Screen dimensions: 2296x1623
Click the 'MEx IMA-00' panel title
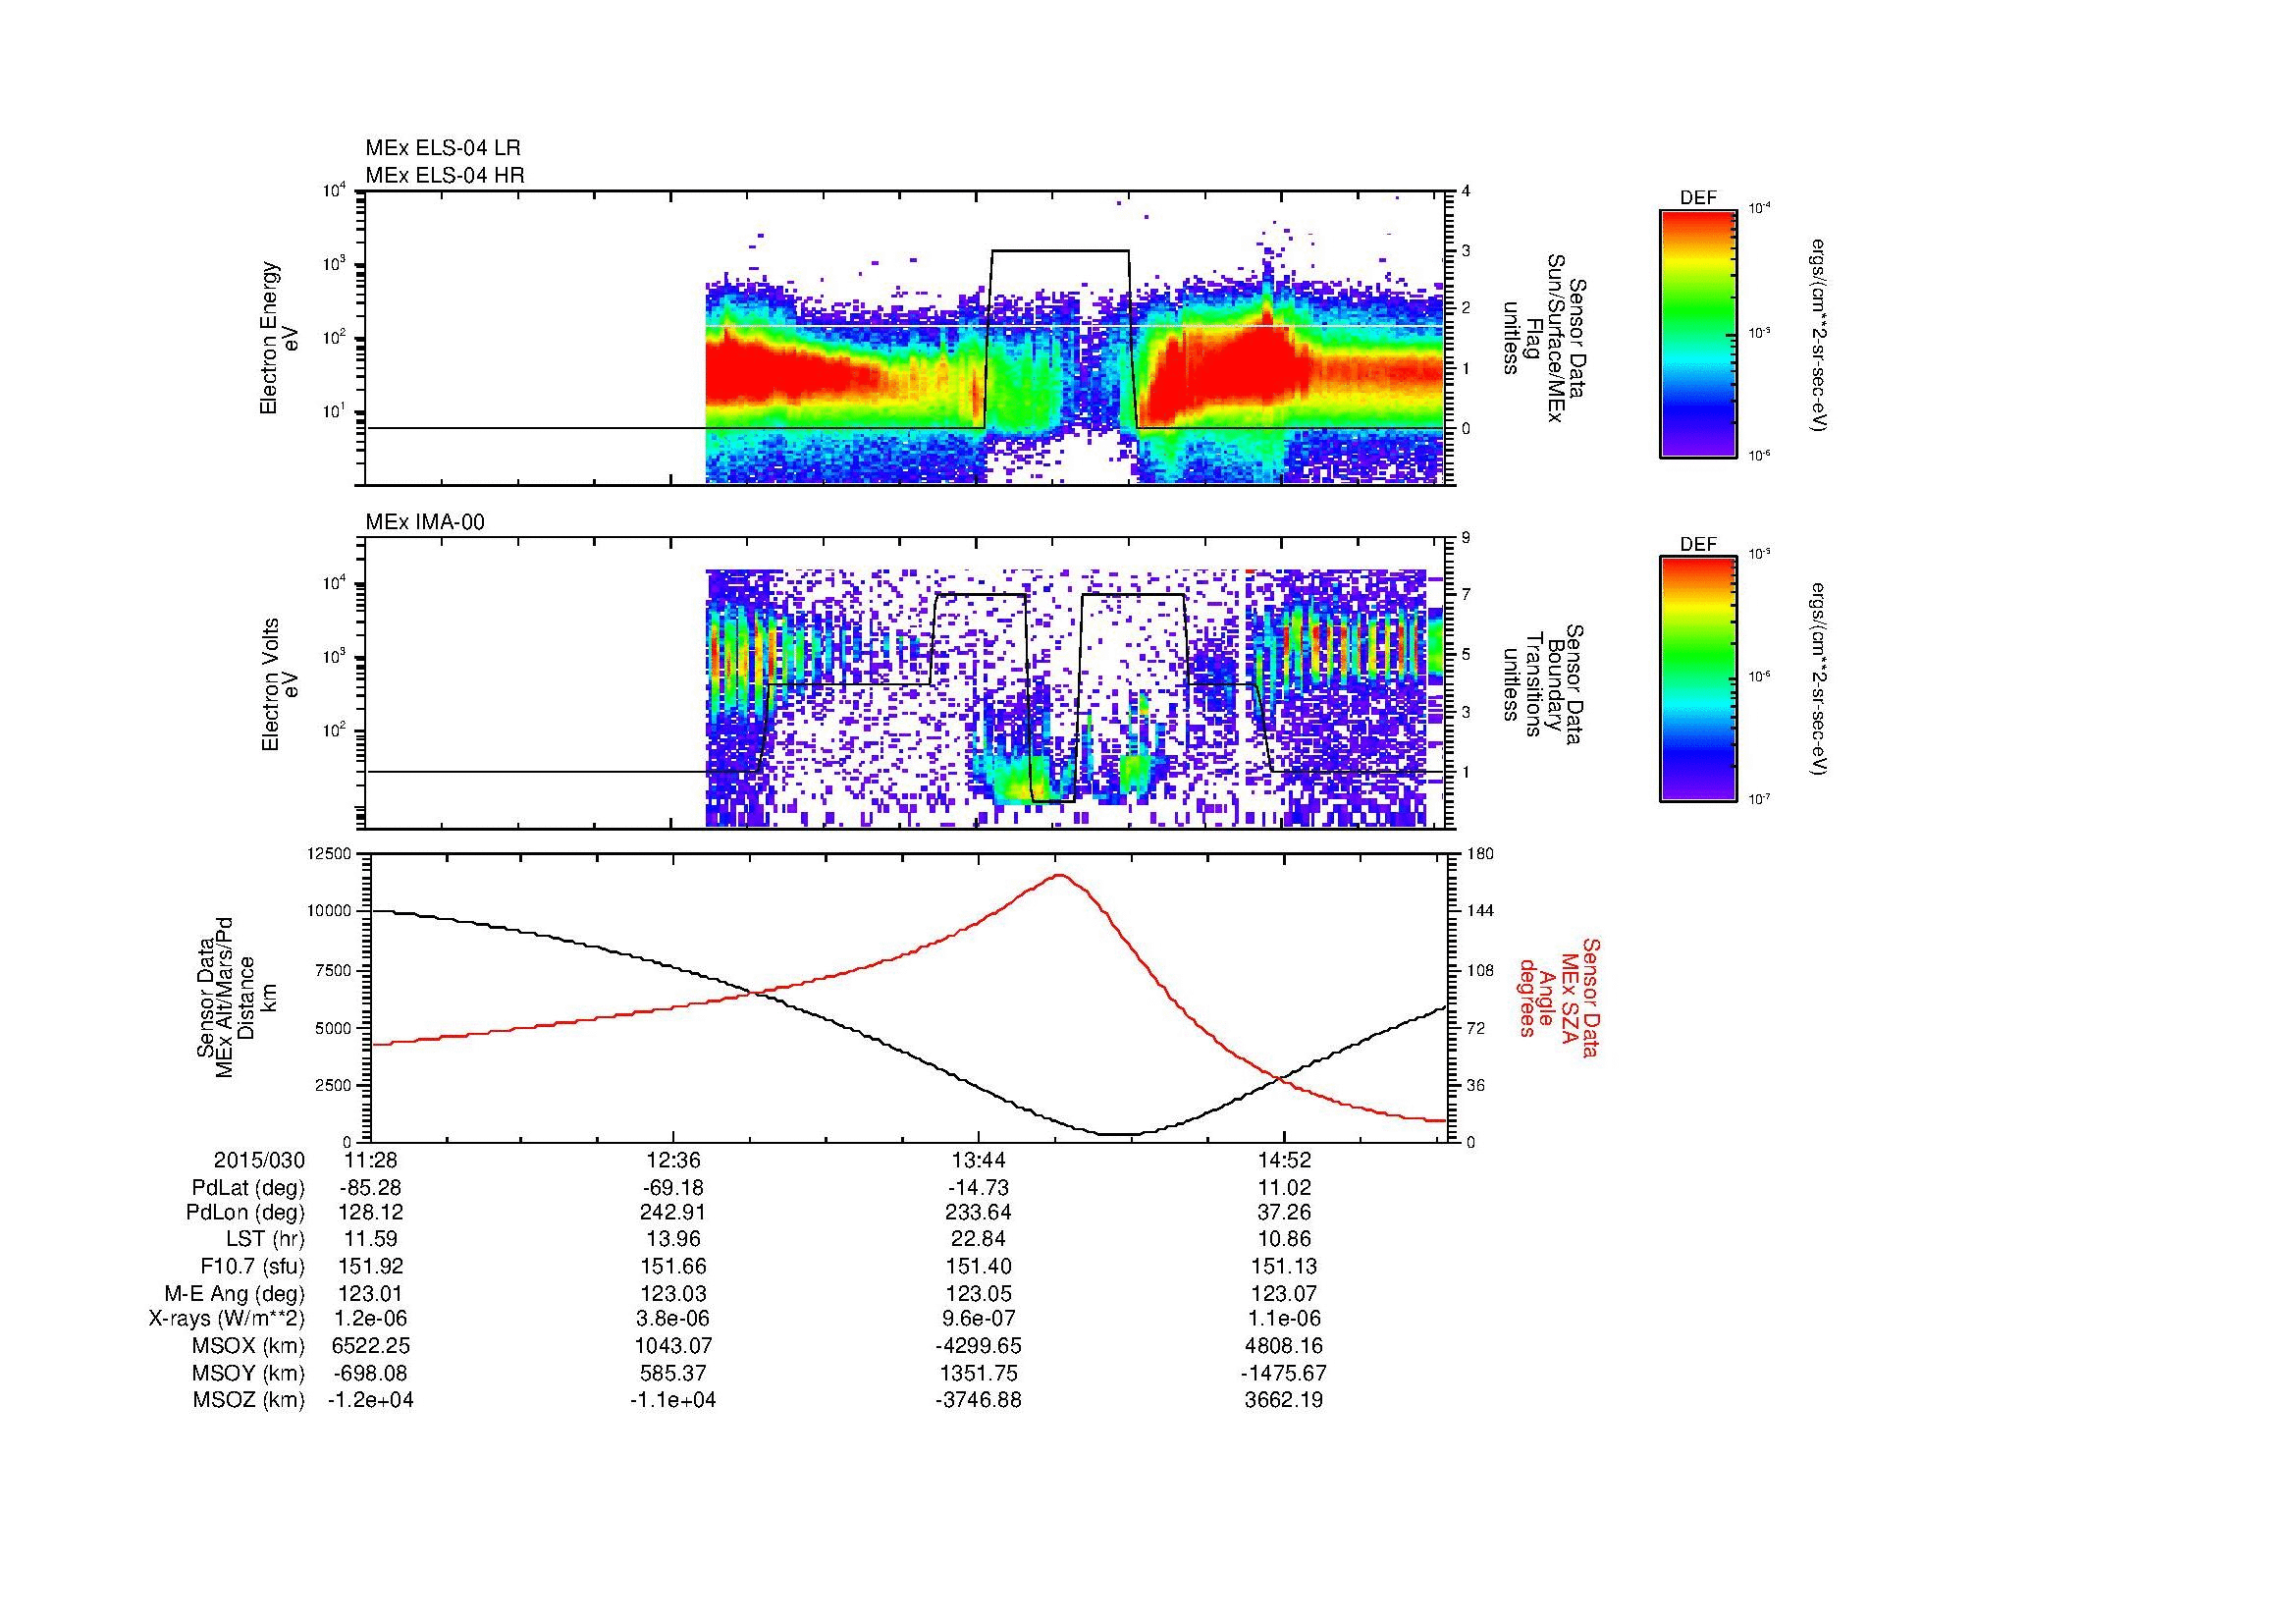point(425,522)
